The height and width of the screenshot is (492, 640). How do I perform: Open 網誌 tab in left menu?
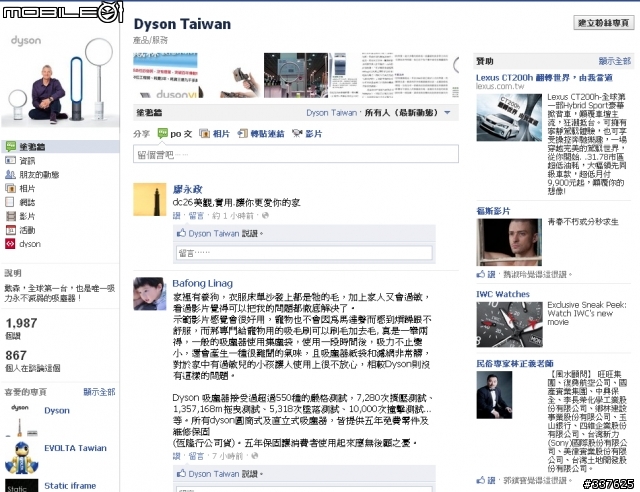tap(27, 202)
